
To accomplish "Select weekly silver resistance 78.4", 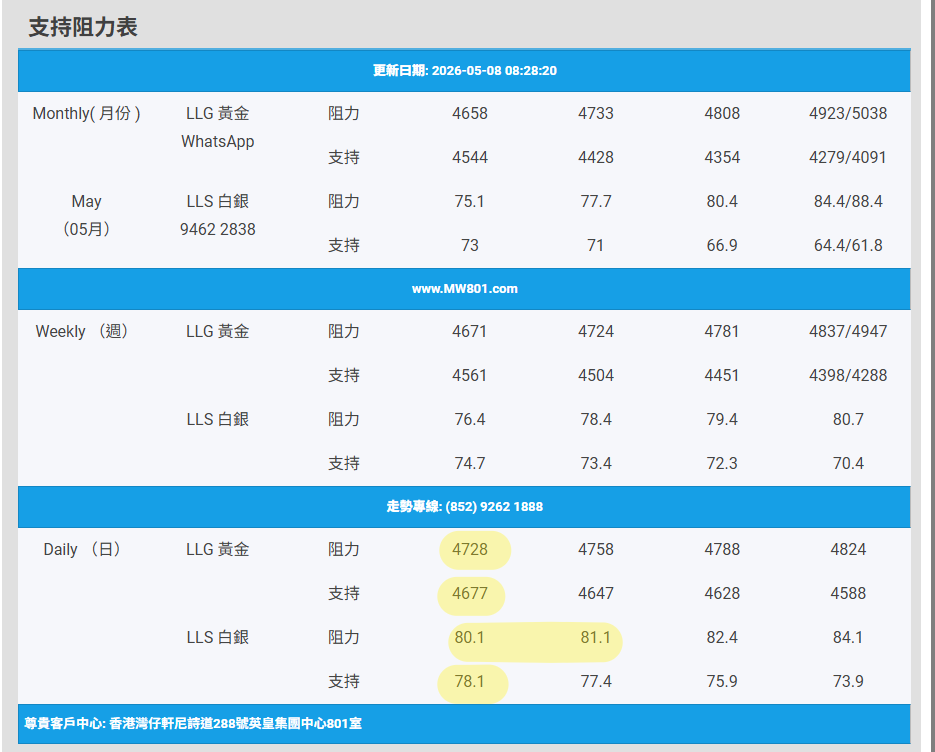I will point(596,420).
